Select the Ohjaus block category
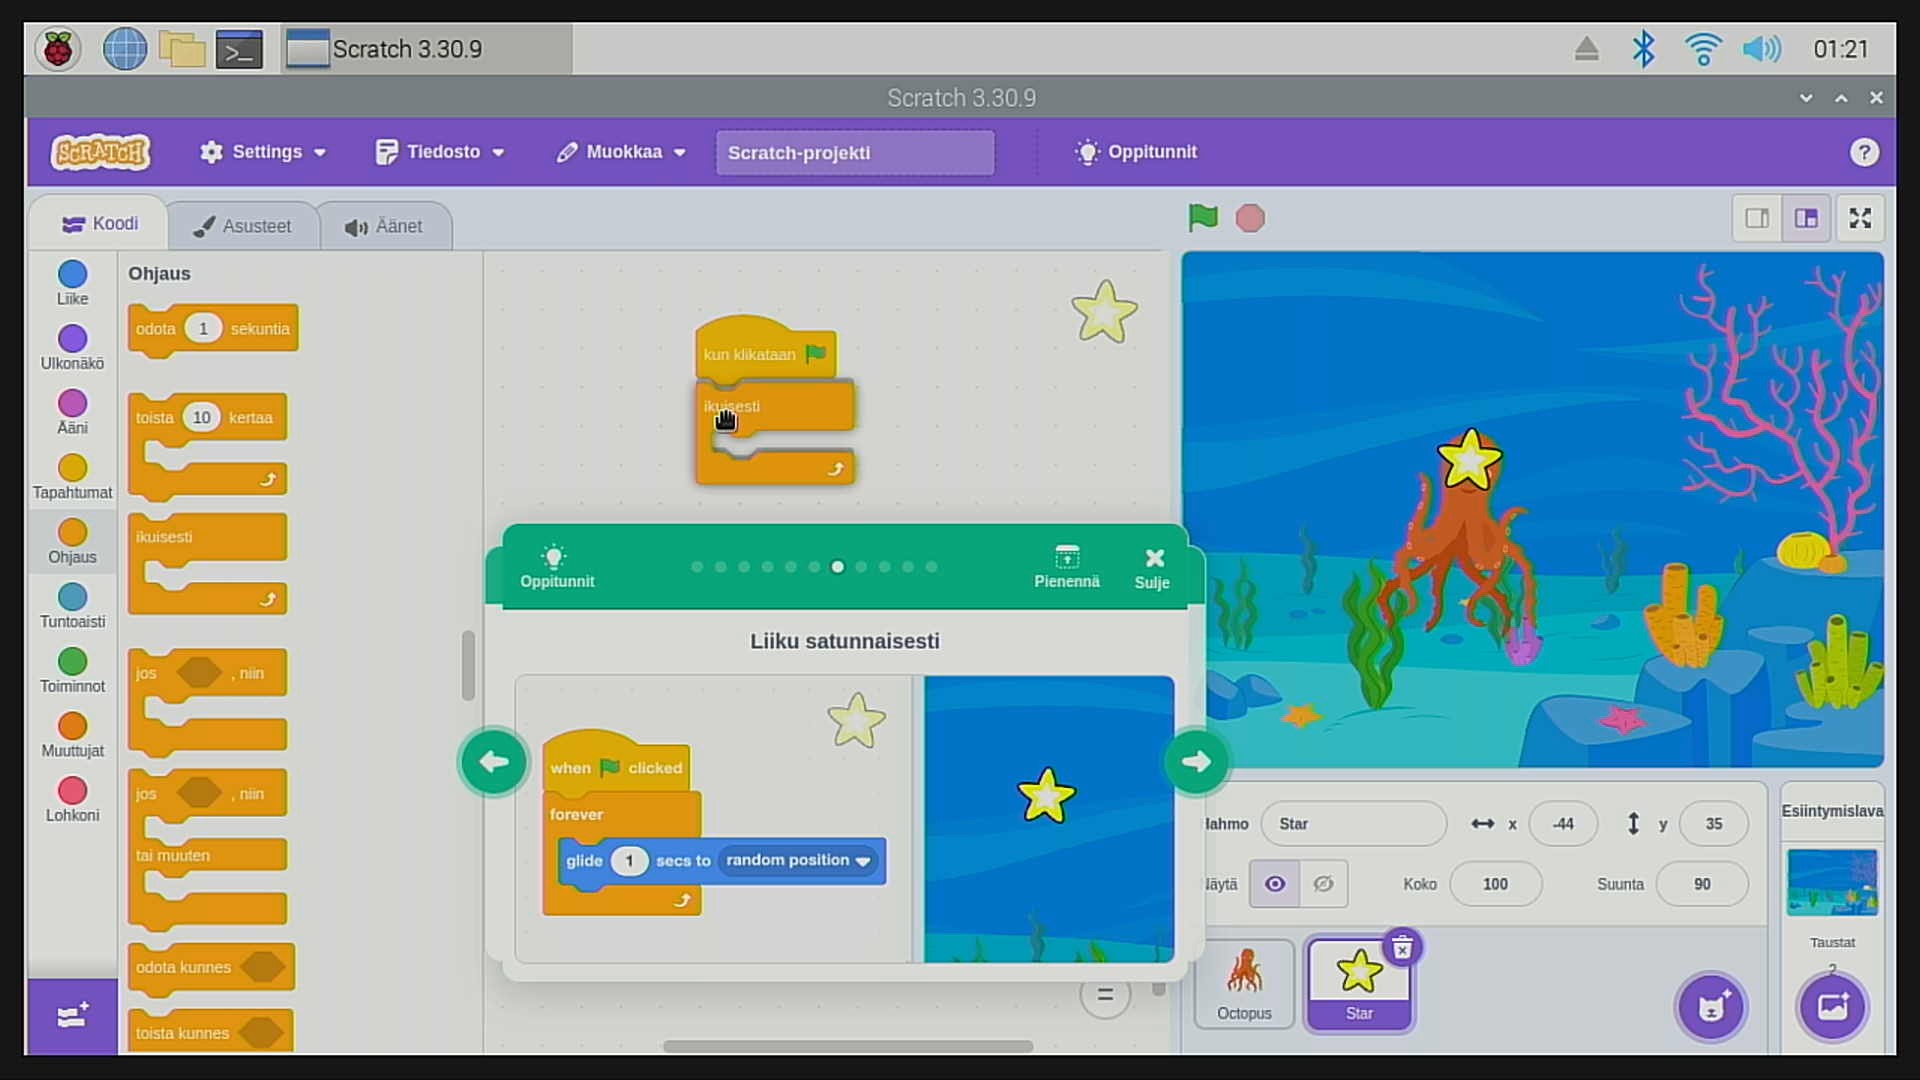1920x1080 pixels. pos(72,542)
